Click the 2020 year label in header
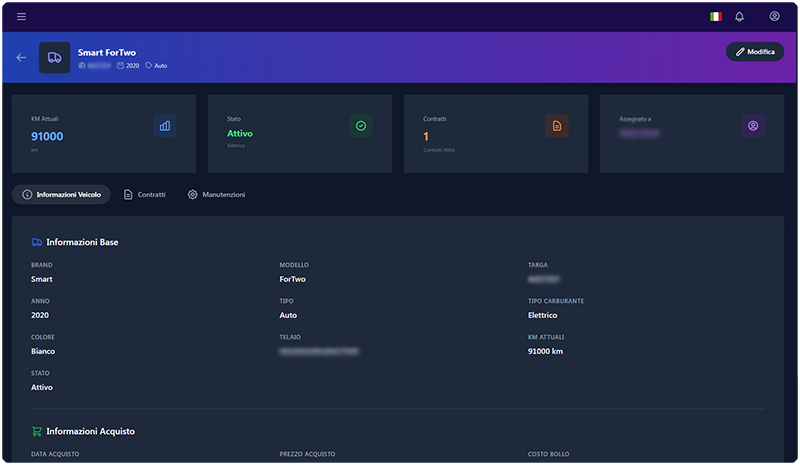800x465 pixels. point(128,66)
